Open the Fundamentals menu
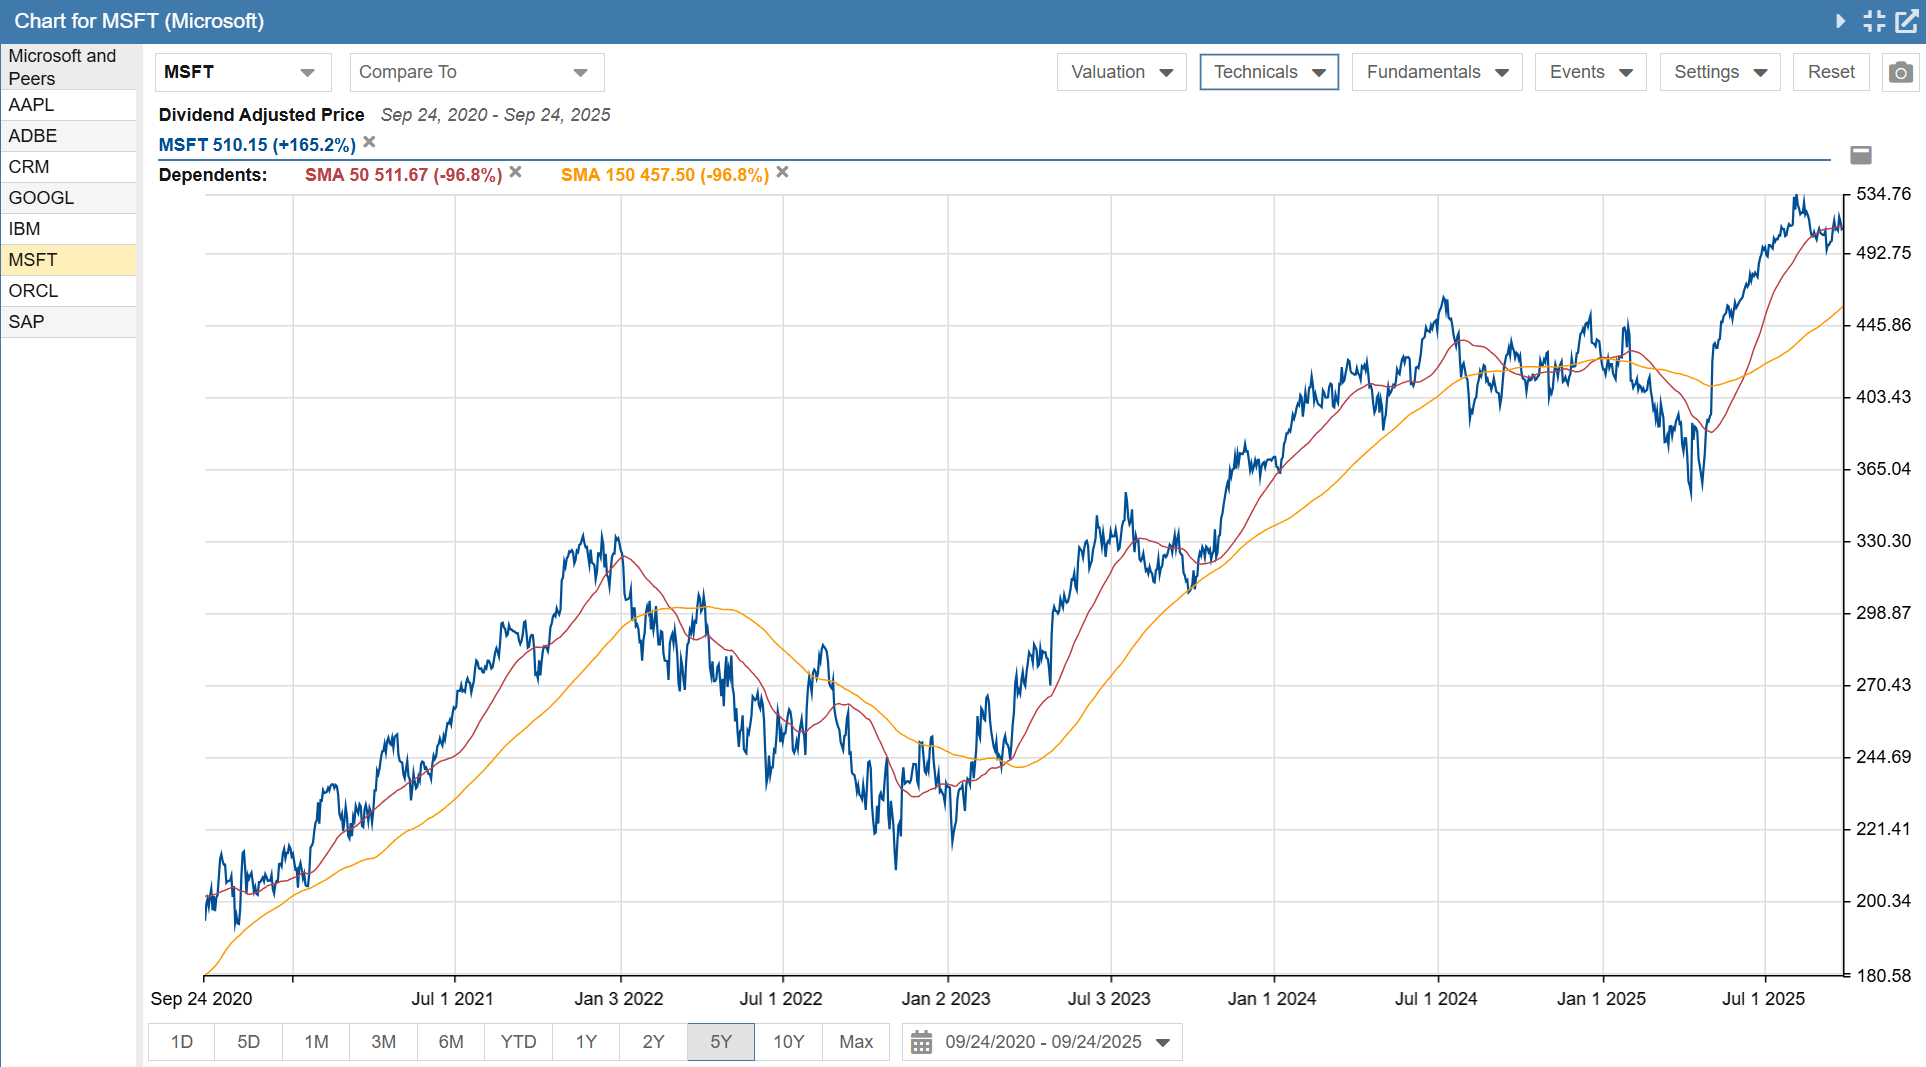 tap(1436, 72)
